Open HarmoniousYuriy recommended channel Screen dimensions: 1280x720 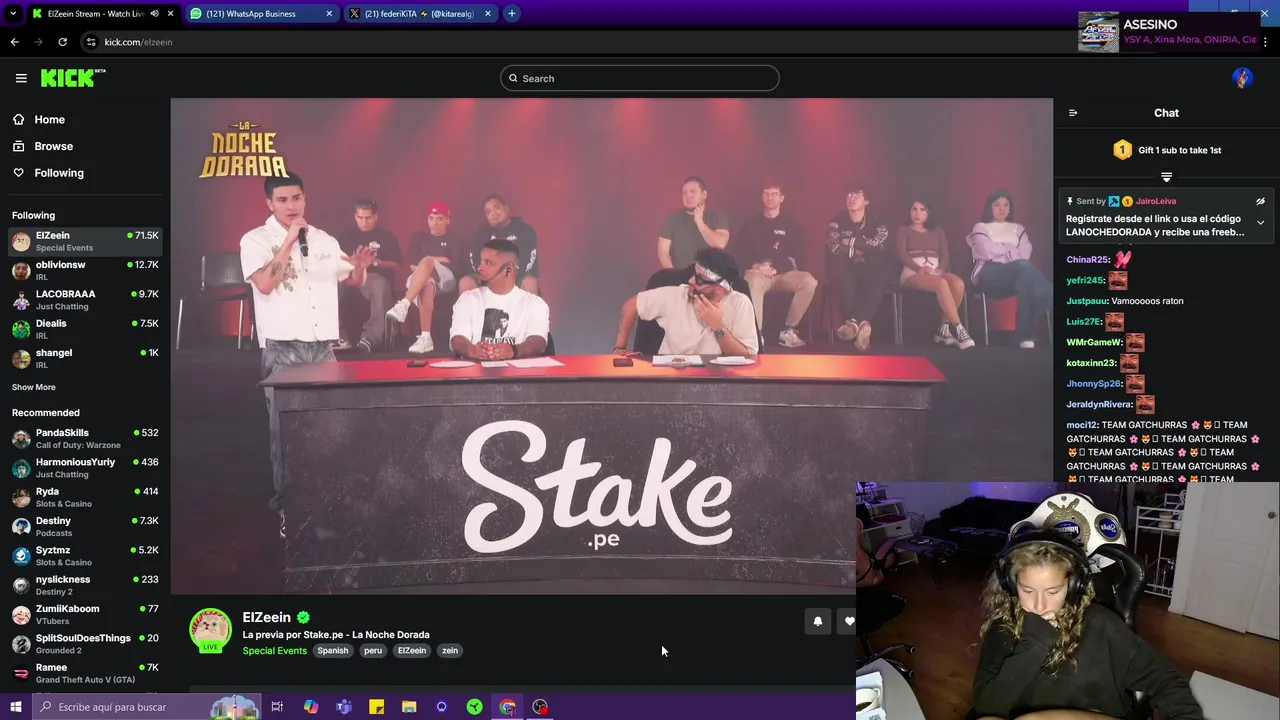85,468
